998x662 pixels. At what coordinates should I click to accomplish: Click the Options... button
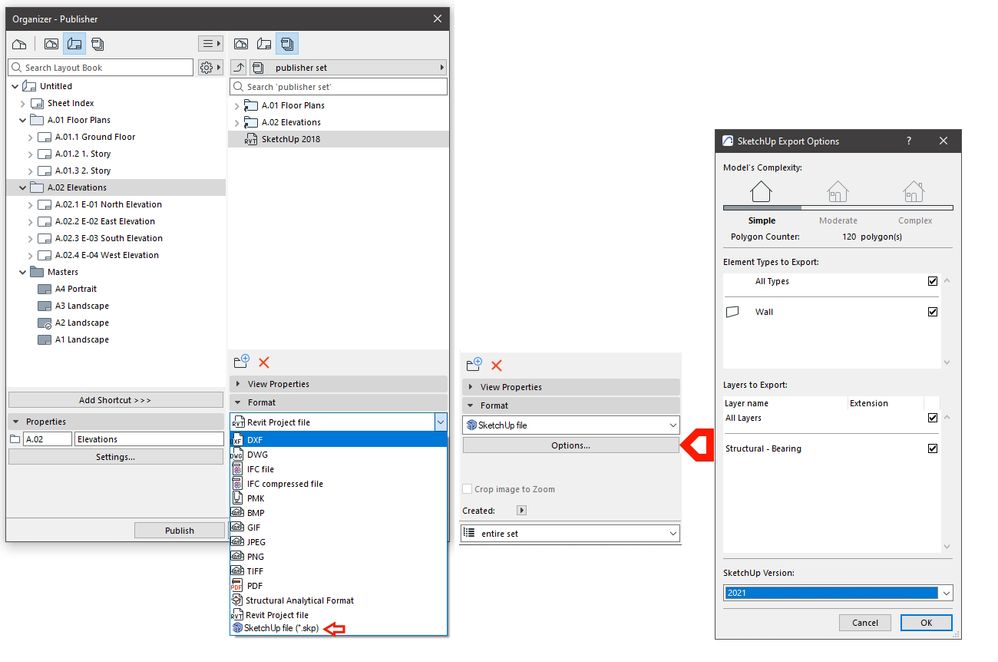pyautogui.click(x=571, y=446)
